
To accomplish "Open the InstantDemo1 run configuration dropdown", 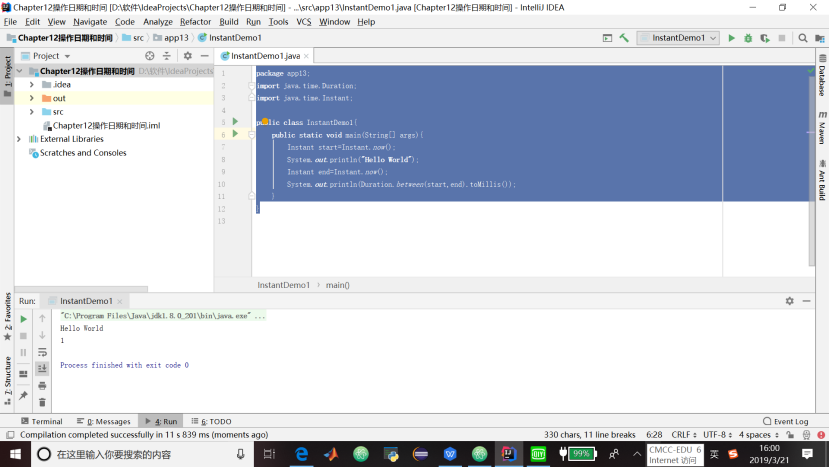I will pyautogui.click(x=677, y=38).
